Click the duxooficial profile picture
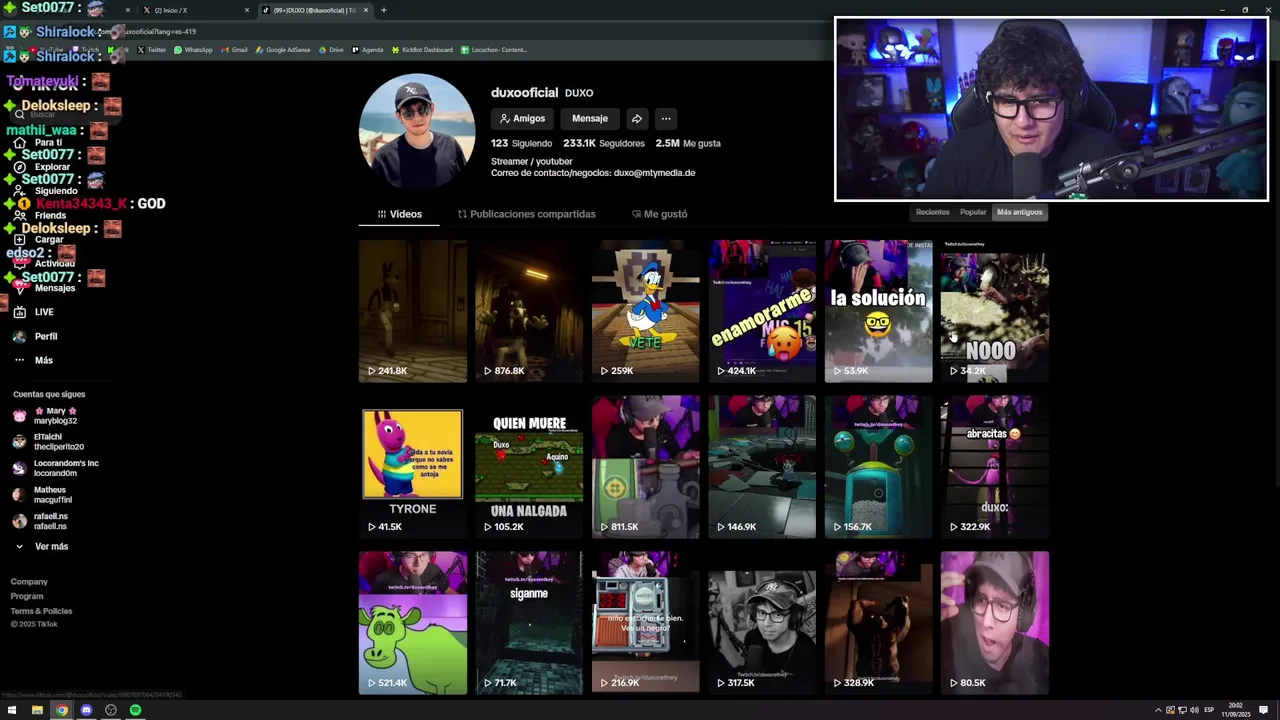 [x=417, y=131]
